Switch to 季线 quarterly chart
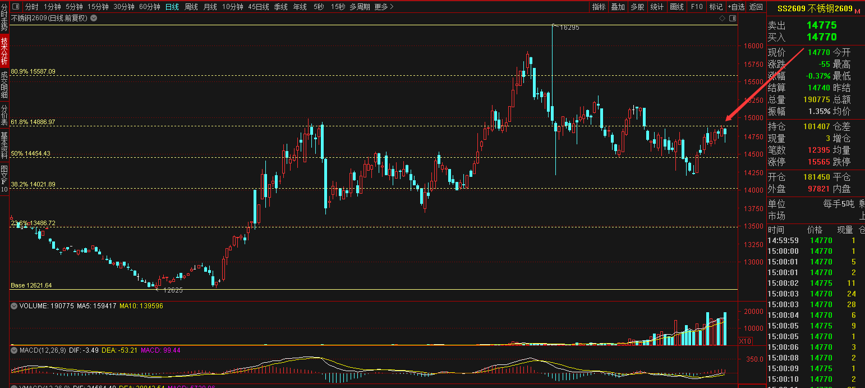Viewport: 865px width, 388px height. (281, 7)
